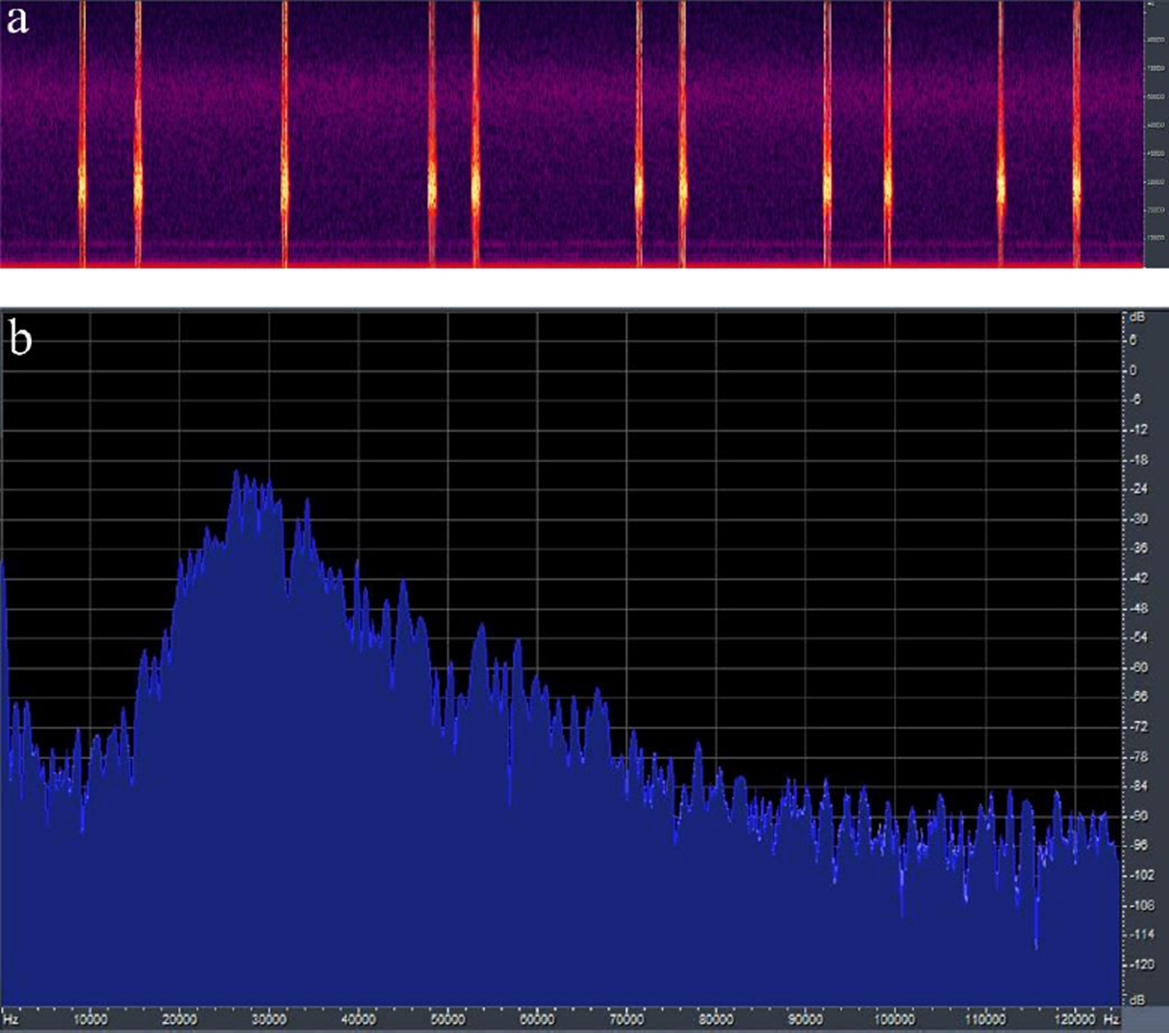Click the dB unit label atop amplitude scale
Image resolution: width=1169 pixels, height=1033 pixels.
click(1136, 317)
